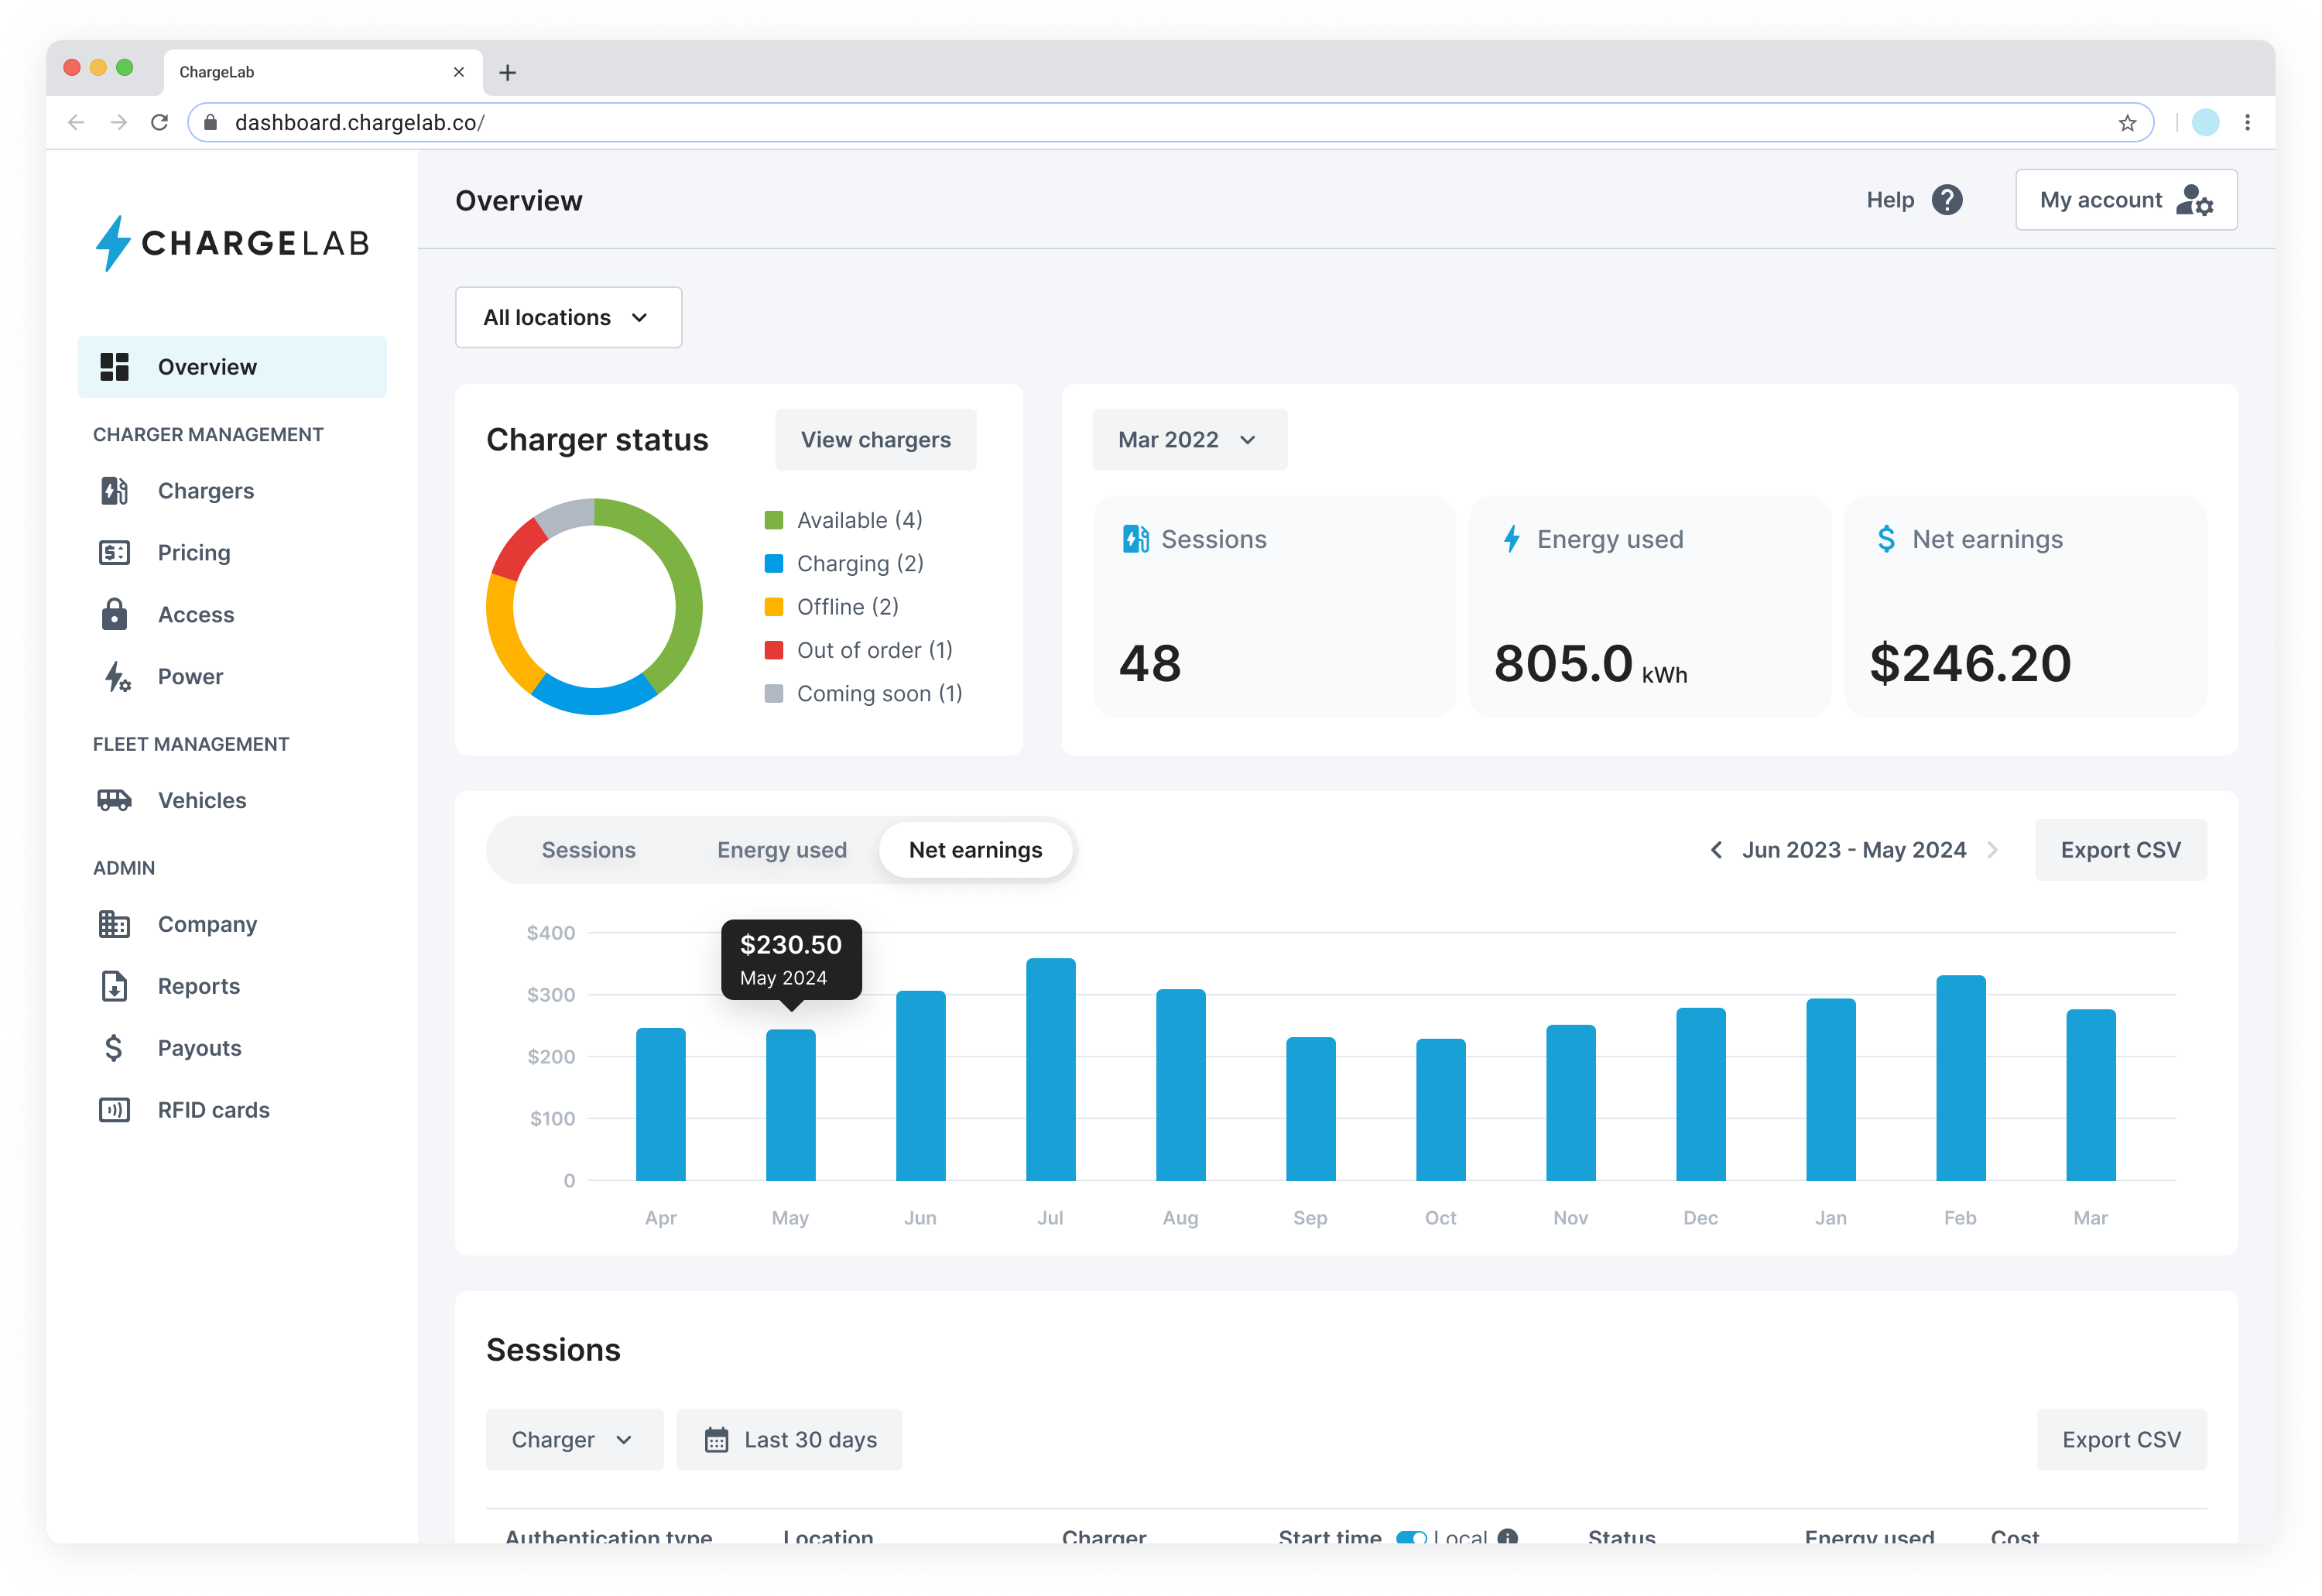Screen dimensions: 2322x1596
Task: Click the RFID cards icon
Action: pyautogui.click(x=114, y=1110)
